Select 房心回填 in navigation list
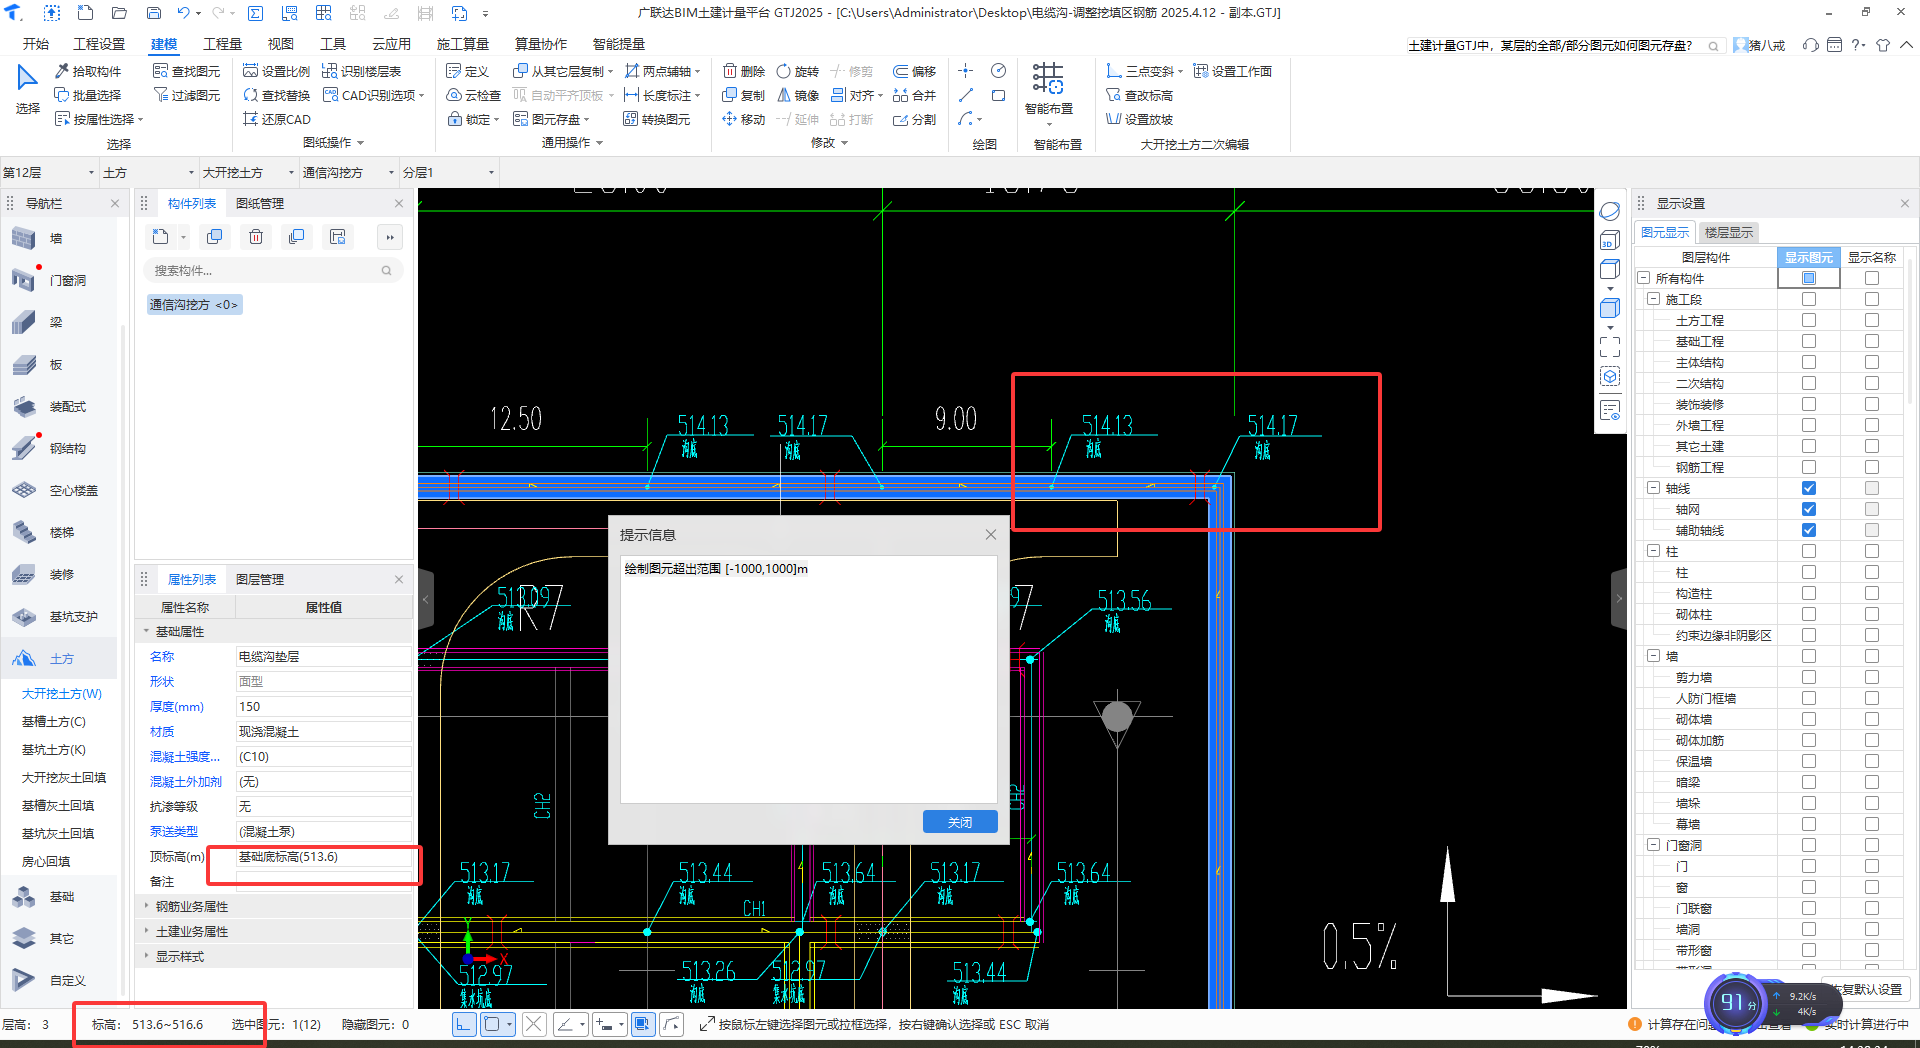The width and height of the screenshot is (1920, 1048). tap(46, 861)
